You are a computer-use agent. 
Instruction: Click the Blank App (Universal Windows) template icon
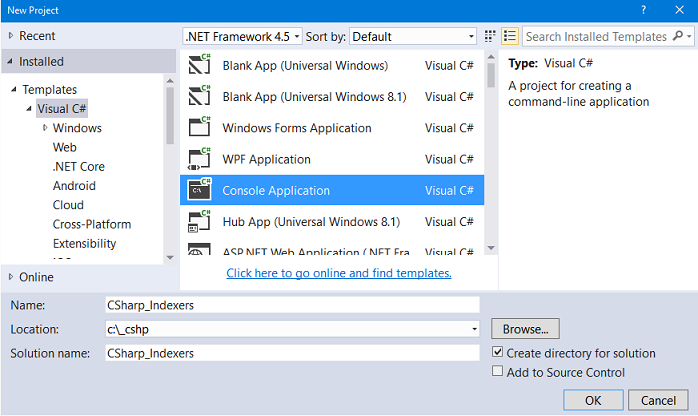[x=199, y=65]
